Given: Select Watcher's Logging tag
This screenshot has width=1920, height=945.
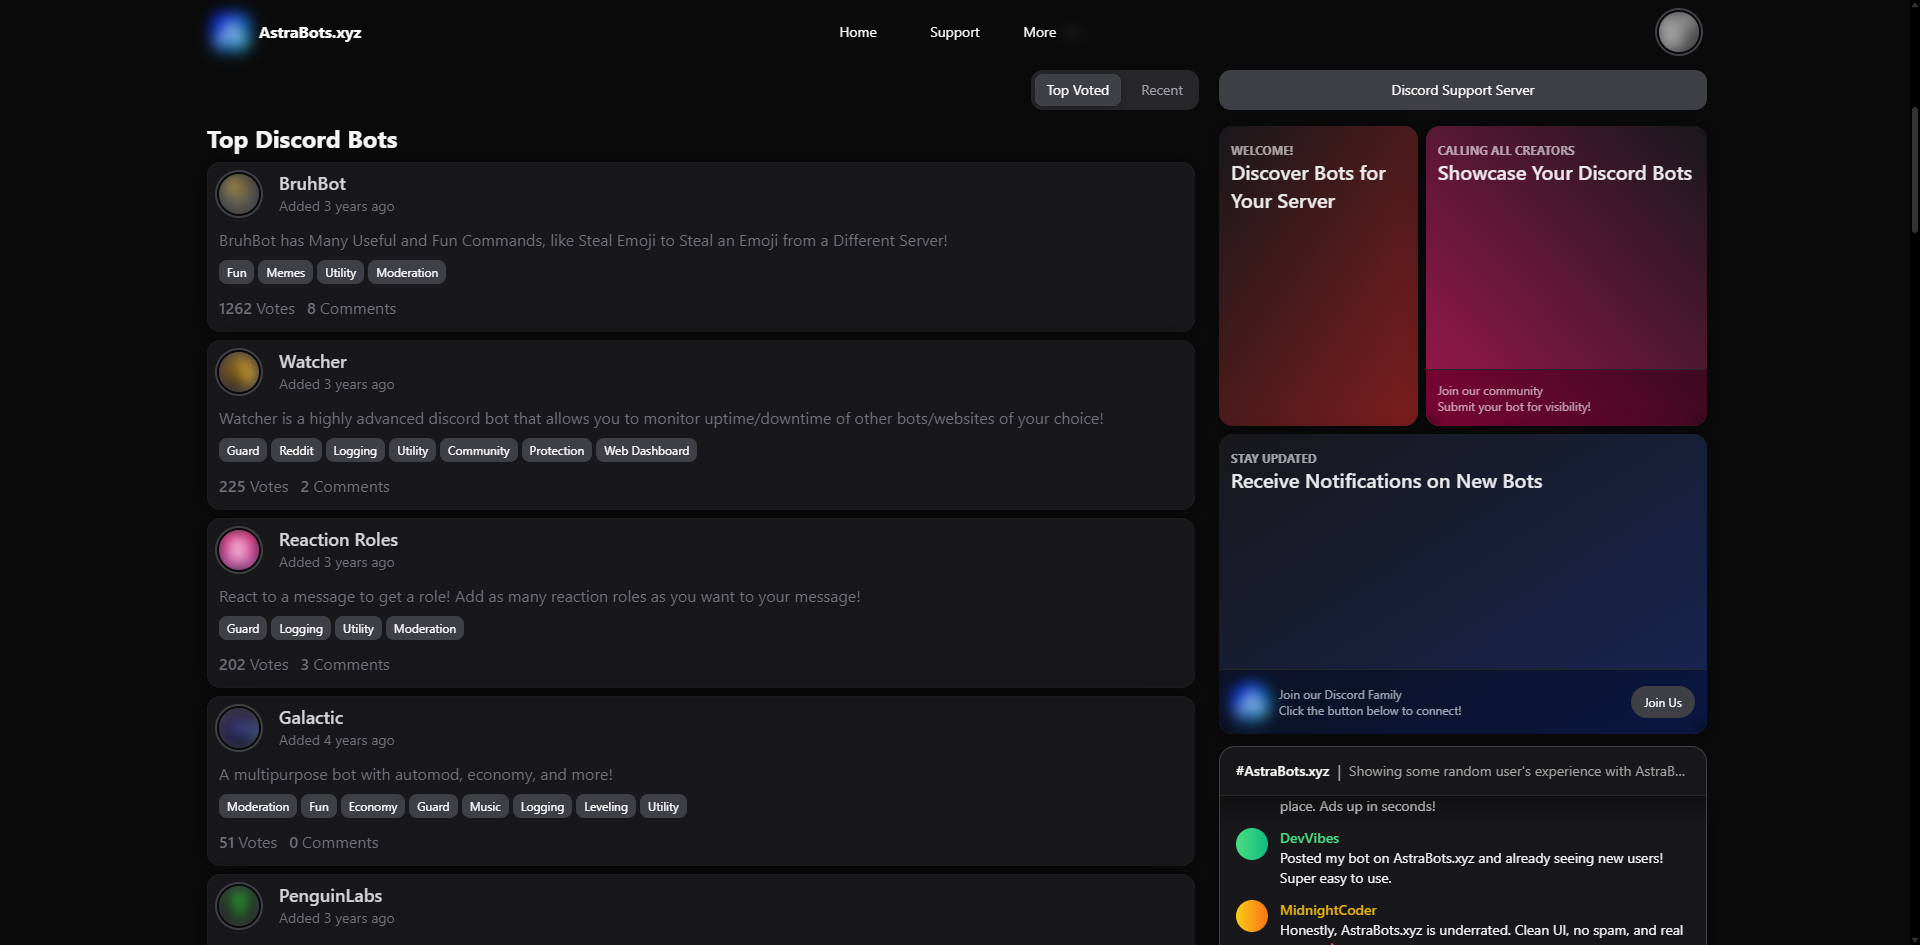Looking at the screenshot, I should [x=355, y=451].
